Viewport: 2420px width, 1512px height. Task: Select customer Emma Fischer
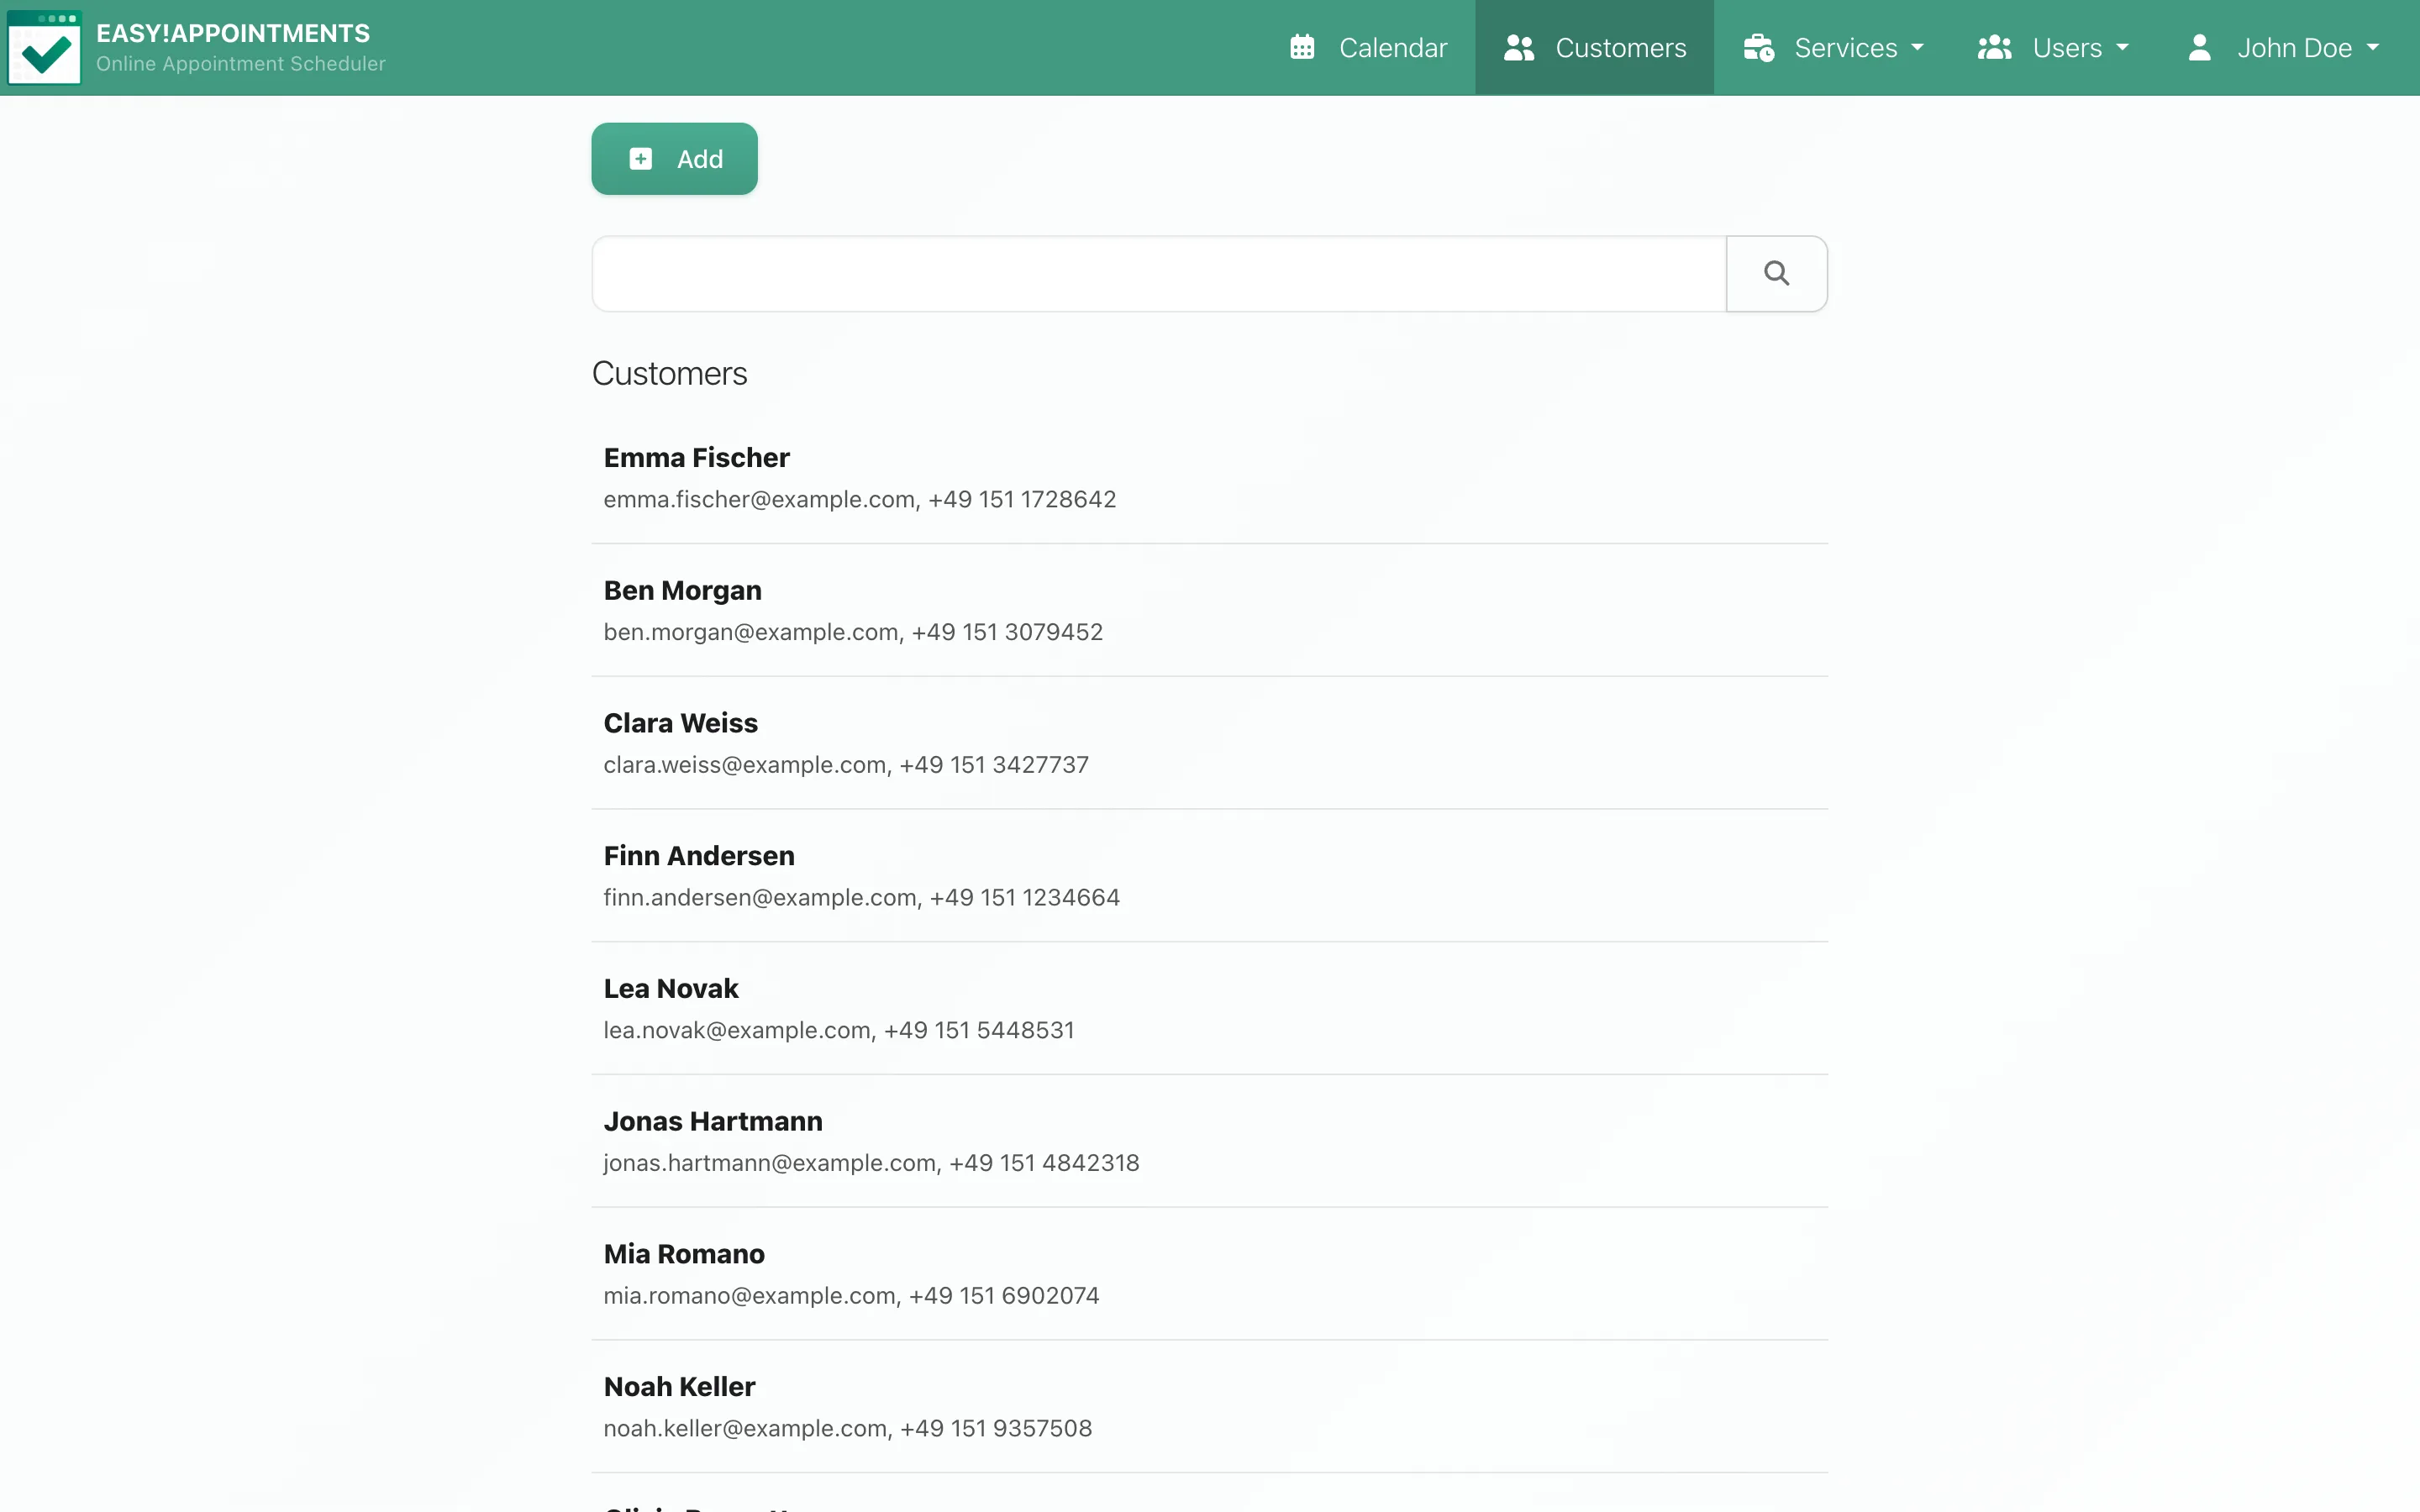click(x=1209, y=478)
